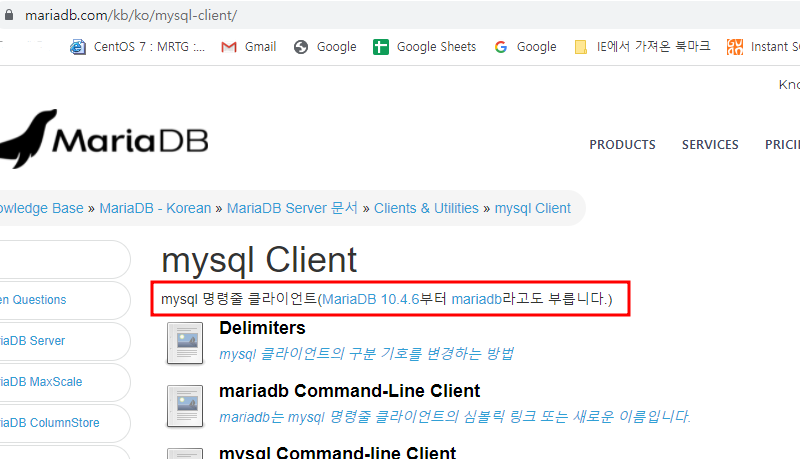Open the Delimiters article heading

point(262,328)
